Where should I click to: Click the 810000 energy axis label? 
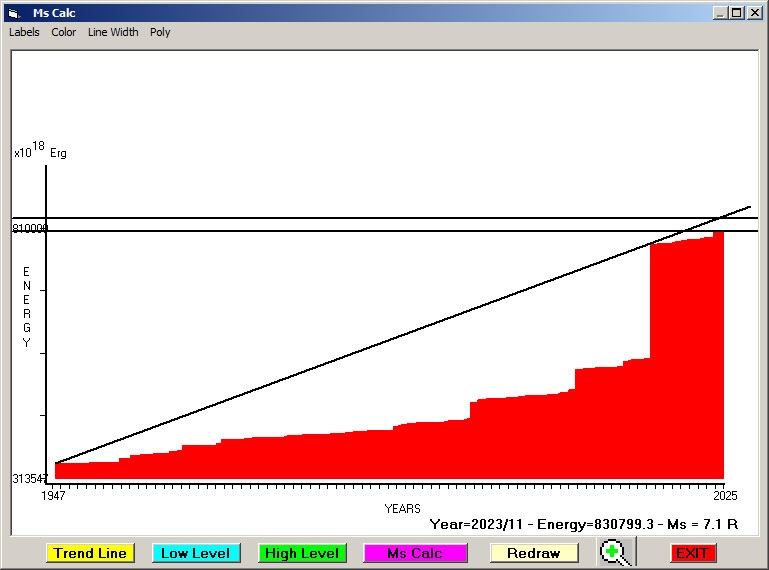pyautogui.click(x=30, y=229)
